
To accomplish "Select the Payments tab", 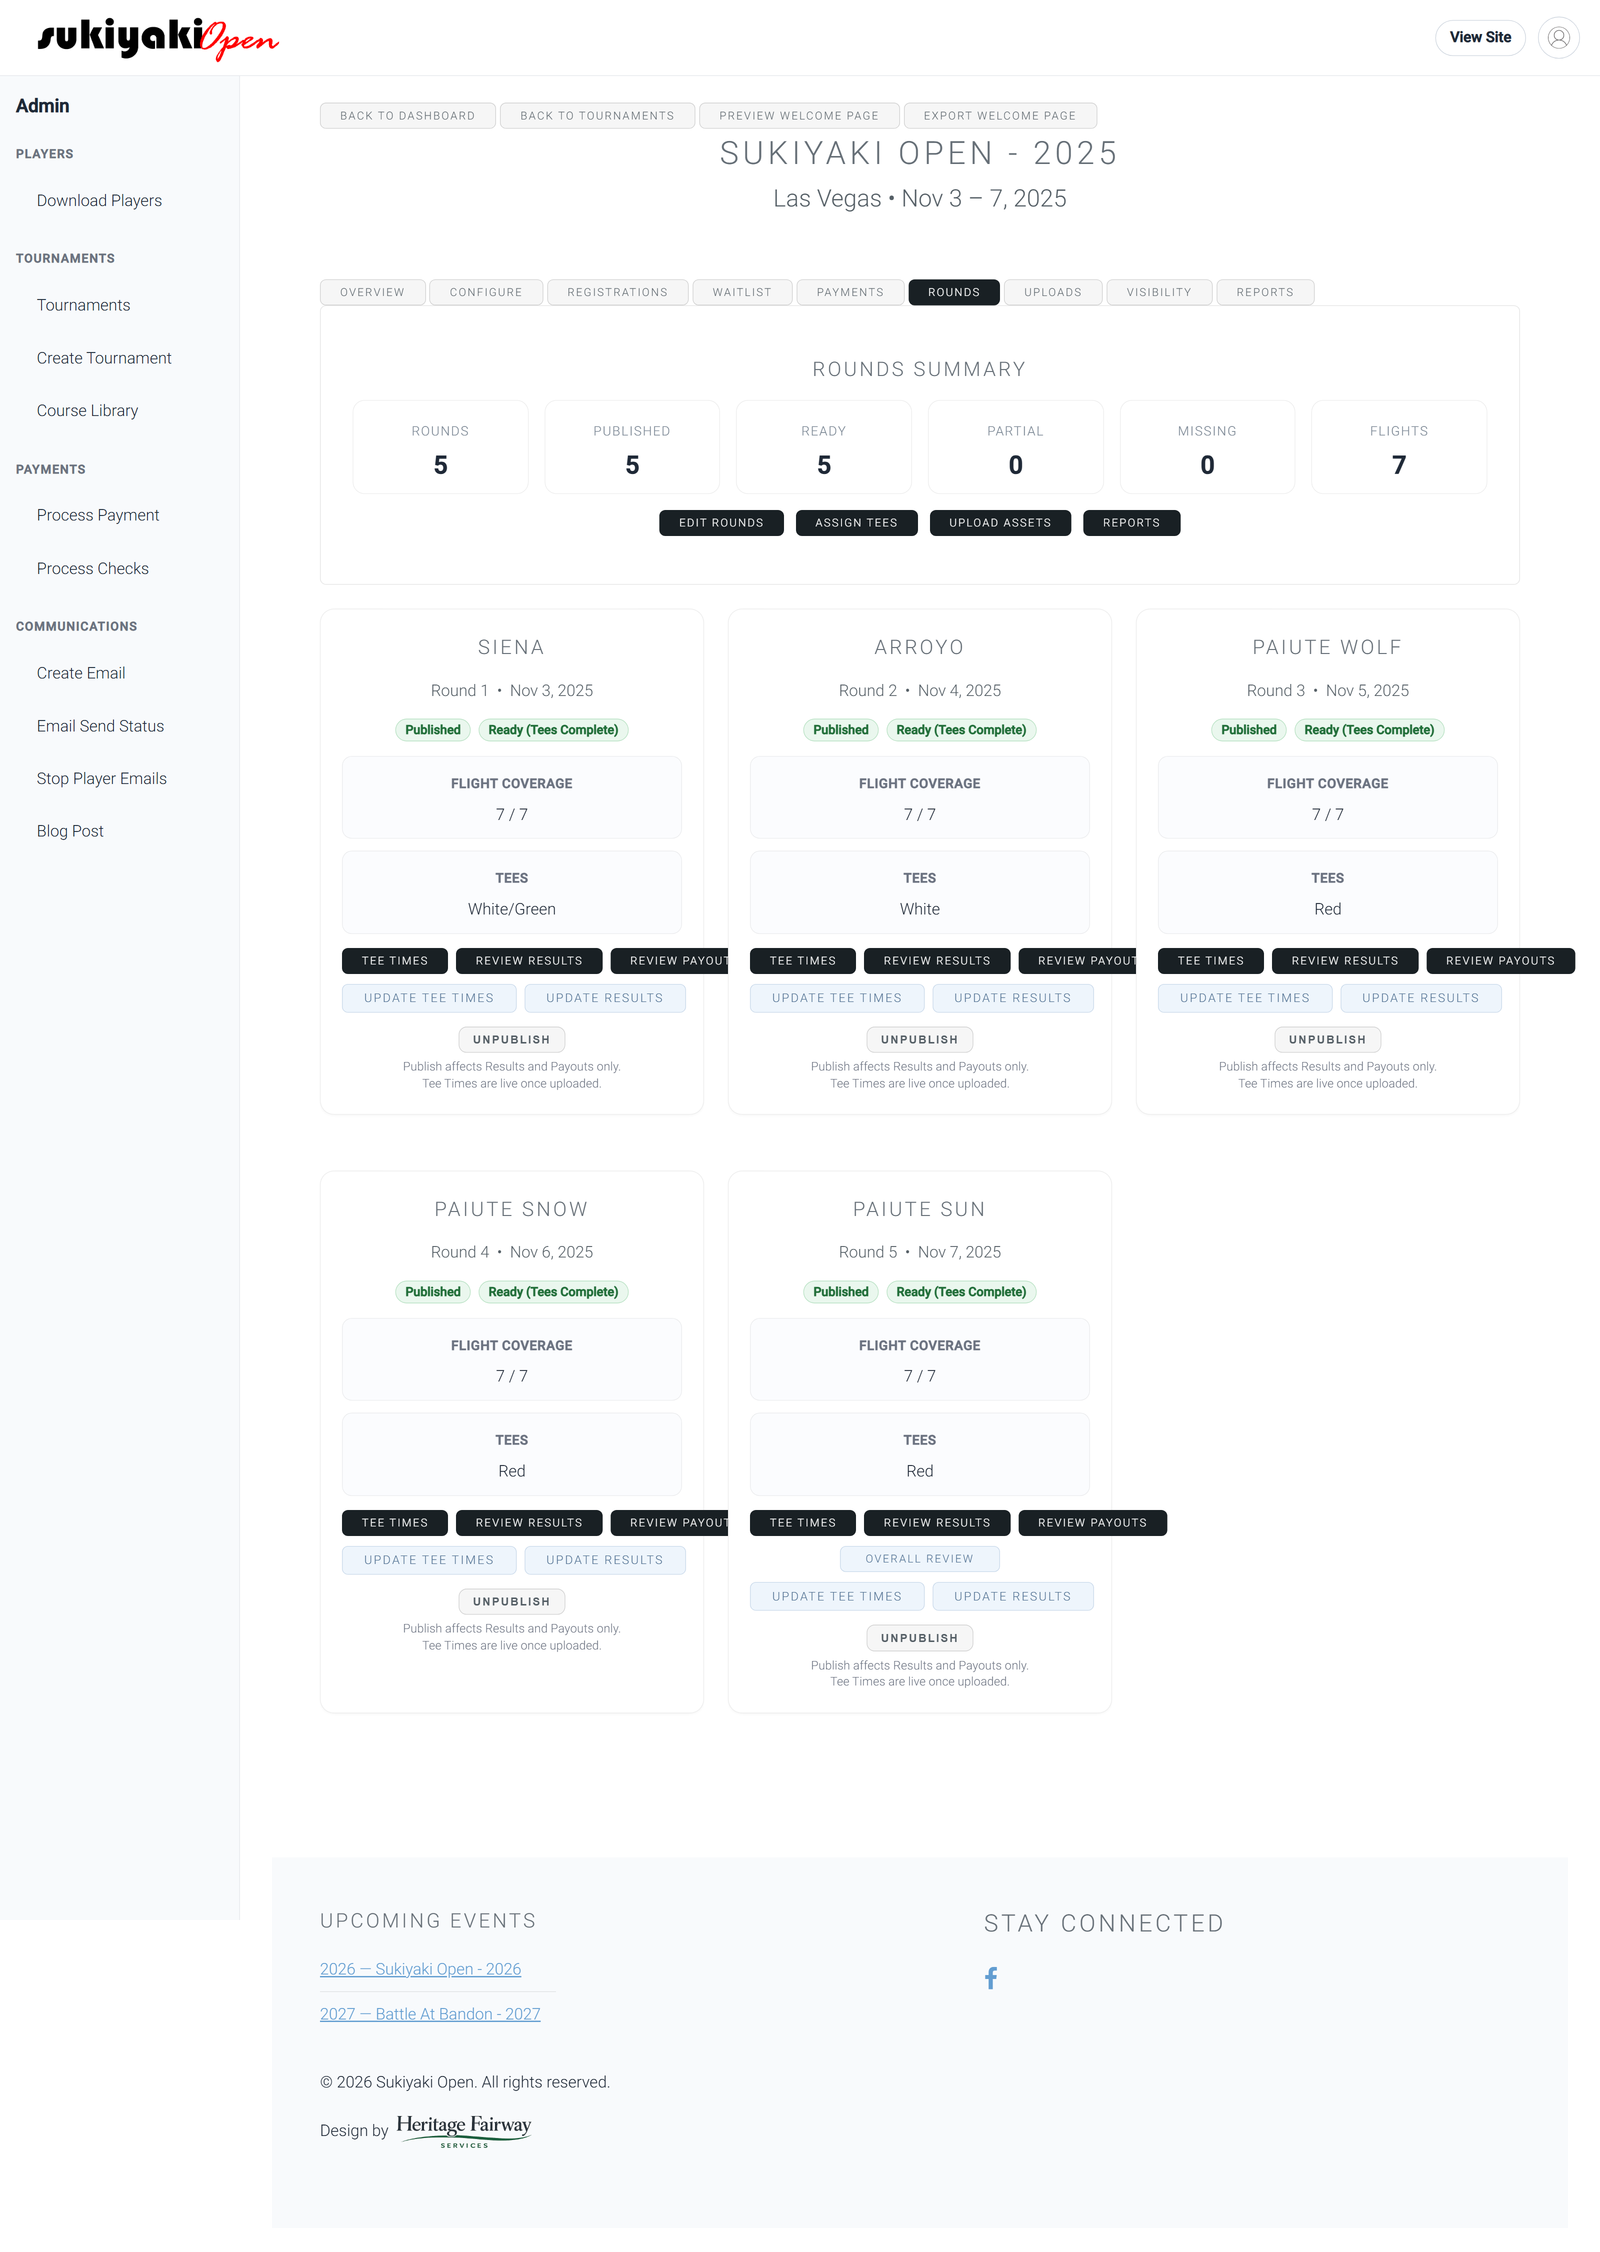I will tap(850, 292).
